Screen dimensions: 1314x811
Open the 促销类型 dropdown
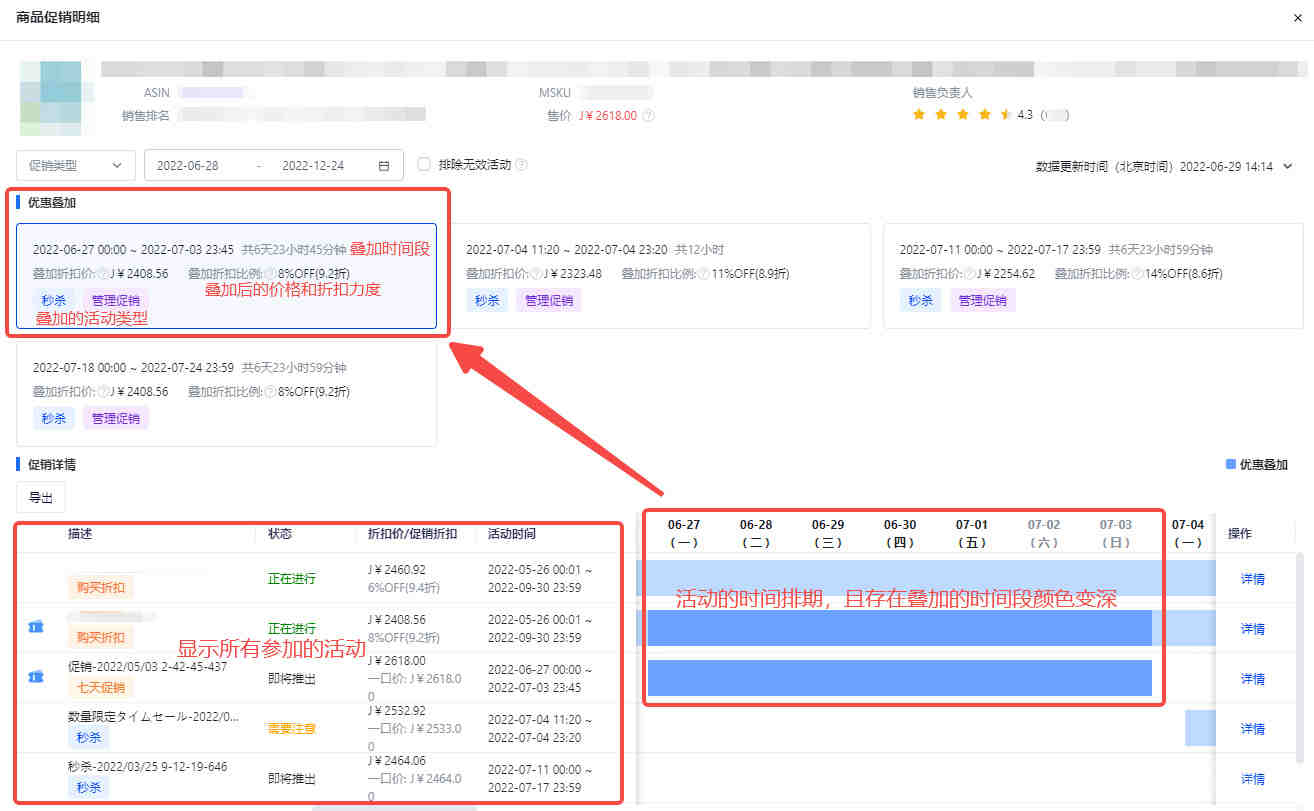[x=76, y=166]
